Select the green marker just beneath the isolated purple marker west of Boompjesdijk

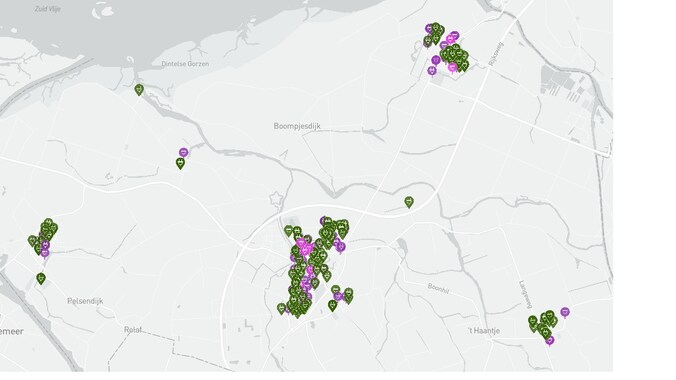click(180, 163)
